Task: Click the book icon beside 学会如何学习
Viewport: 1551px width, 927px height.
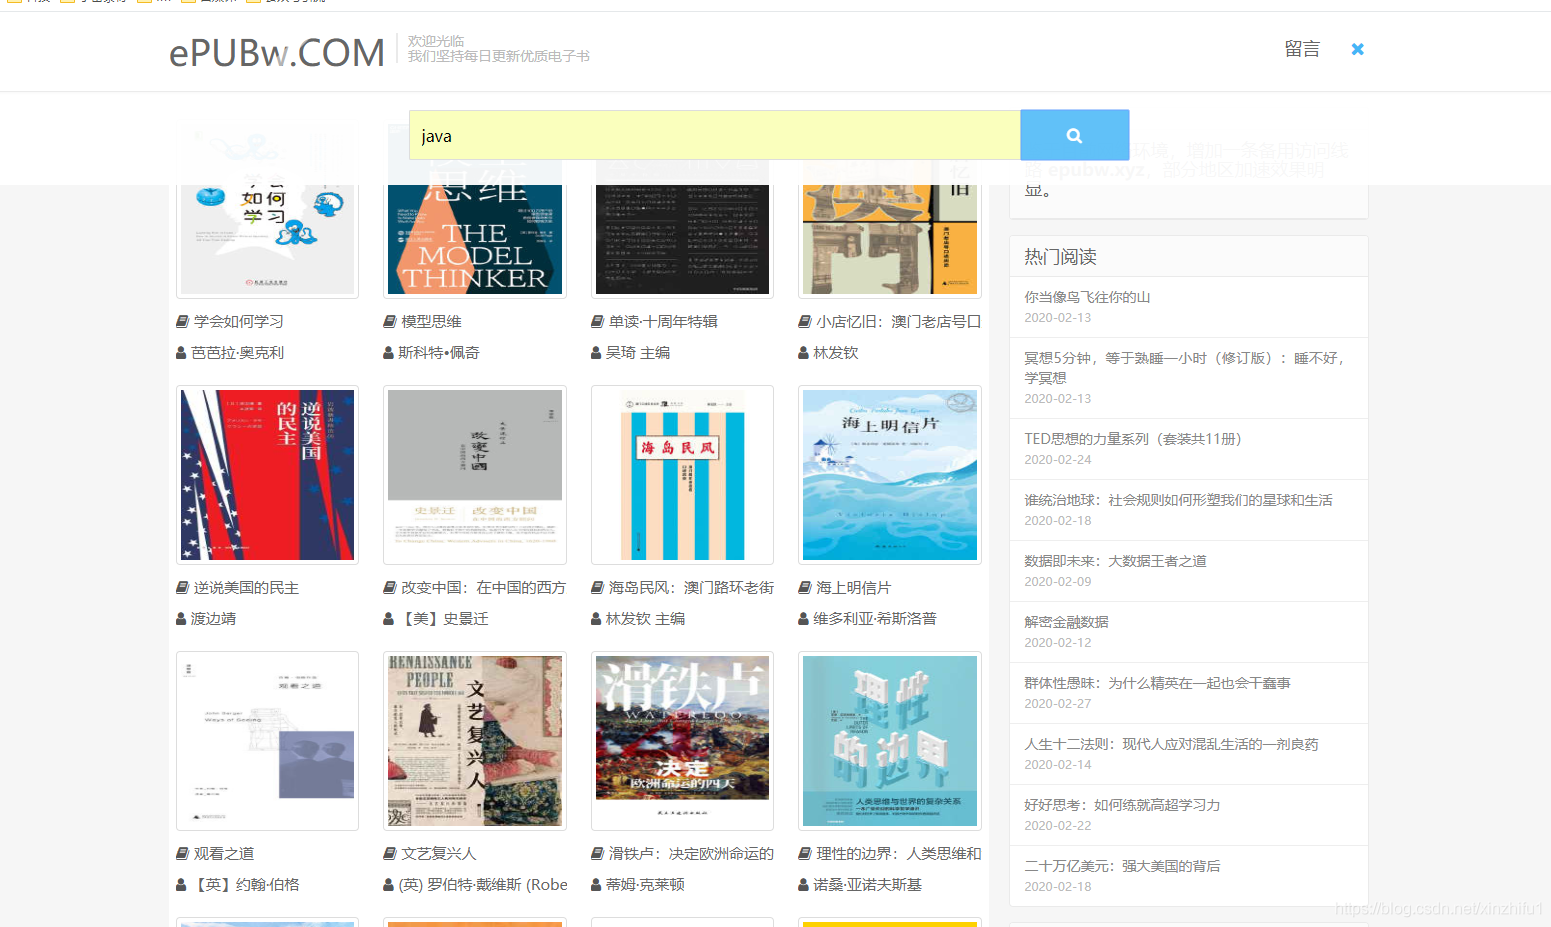Action: pos(183,321)
